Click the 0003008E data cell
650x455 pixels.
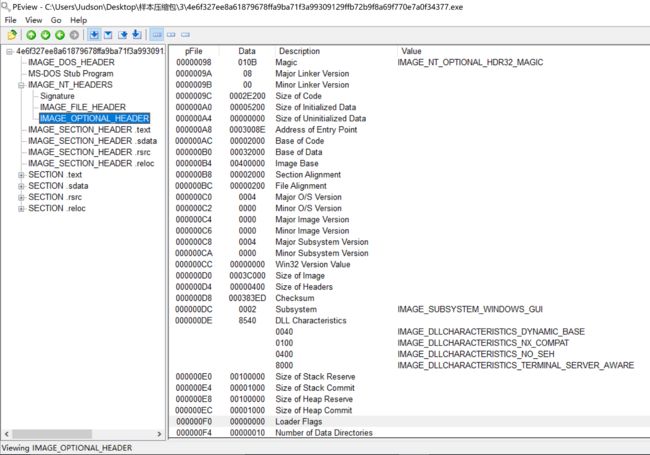(x=247, y=129)
